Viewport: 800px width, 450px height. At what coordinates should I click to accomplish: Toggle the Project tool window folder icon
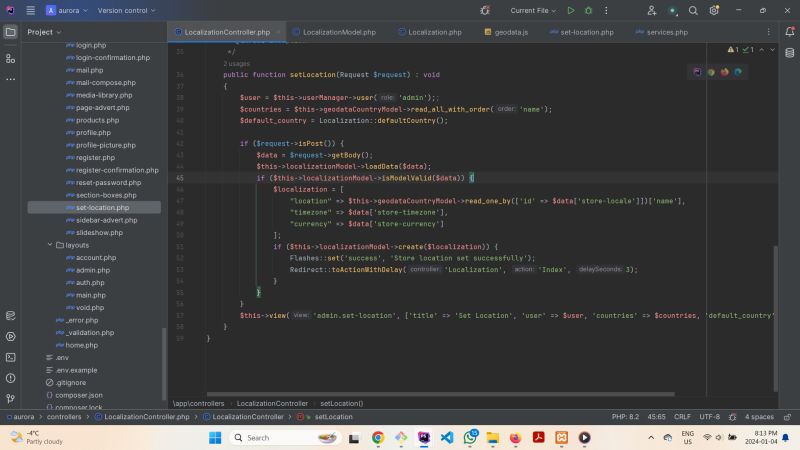click(10, 32)
